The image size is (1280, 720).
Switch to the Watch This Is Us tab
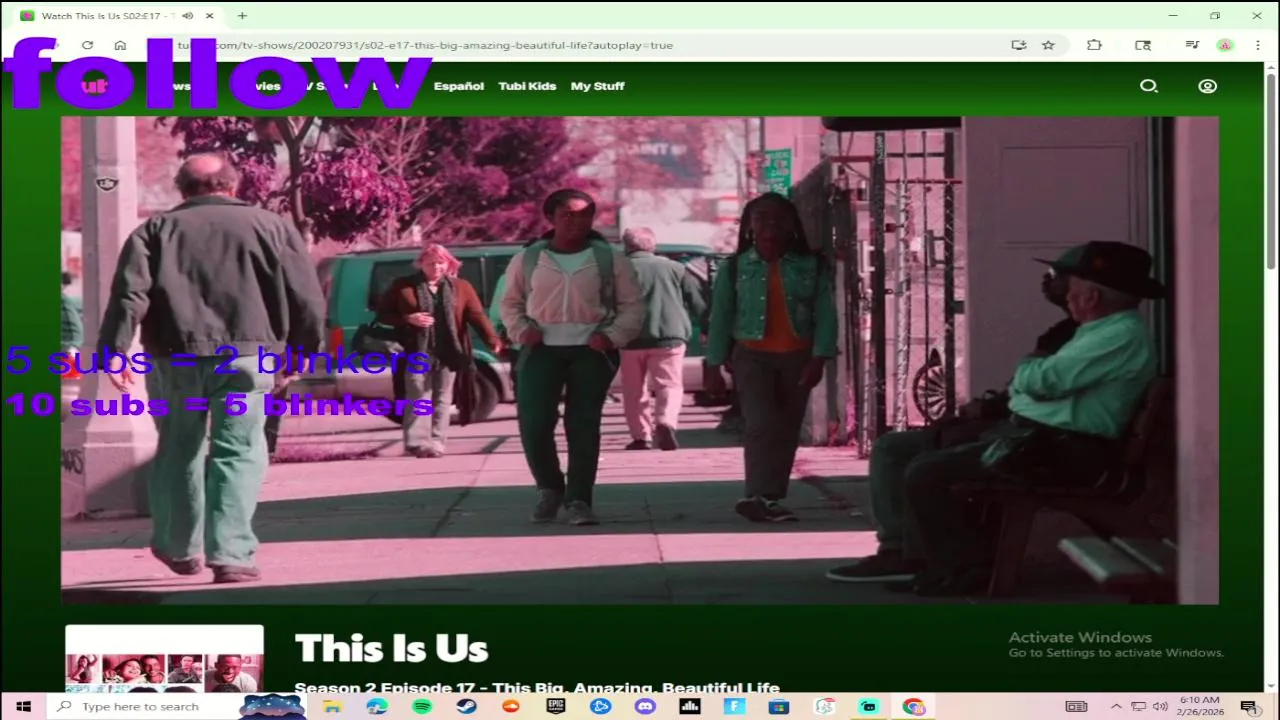(x=122, y=16)
